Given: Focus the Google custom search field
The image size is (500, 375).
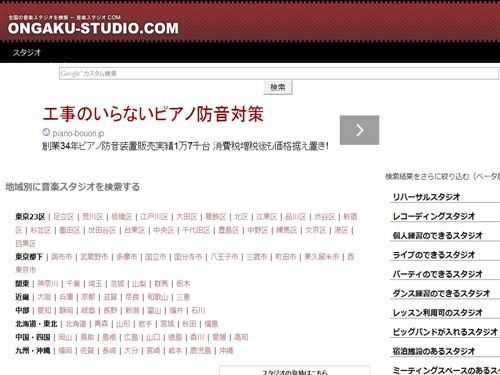Looking at the screenshot, I should tap(279, 73).
